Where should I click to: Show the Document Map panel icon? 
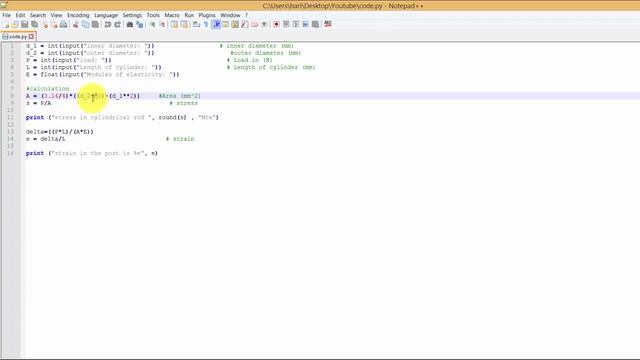click(235, 24)
